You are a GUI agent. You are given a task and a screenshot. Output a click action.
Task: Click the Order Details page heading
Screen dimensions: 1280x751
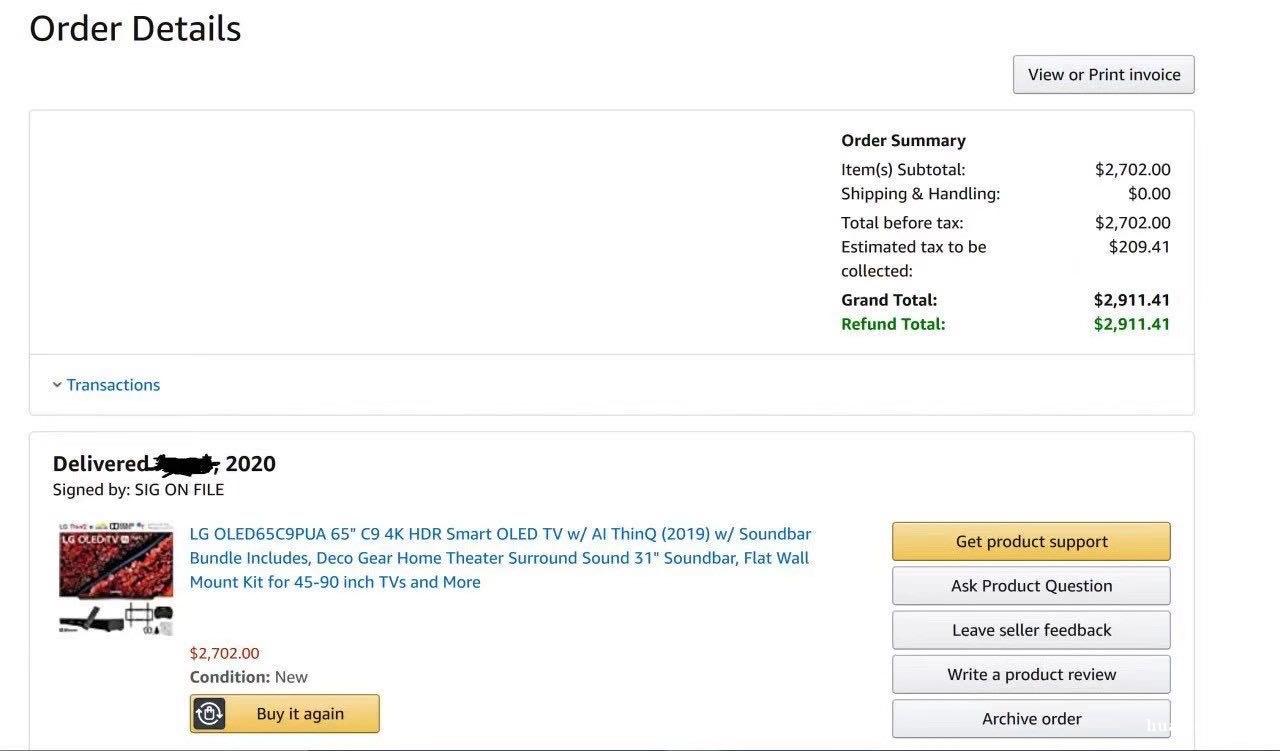click(135, 28)
